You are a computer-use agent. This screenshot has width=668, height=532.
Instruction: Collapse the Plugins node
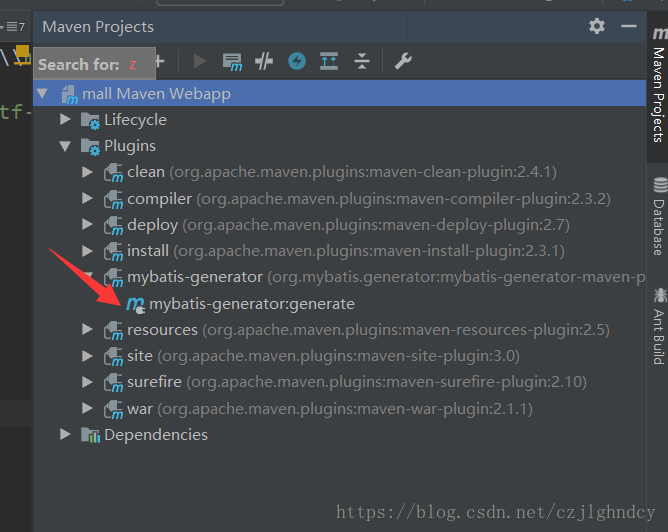click(x=65, y=146)
